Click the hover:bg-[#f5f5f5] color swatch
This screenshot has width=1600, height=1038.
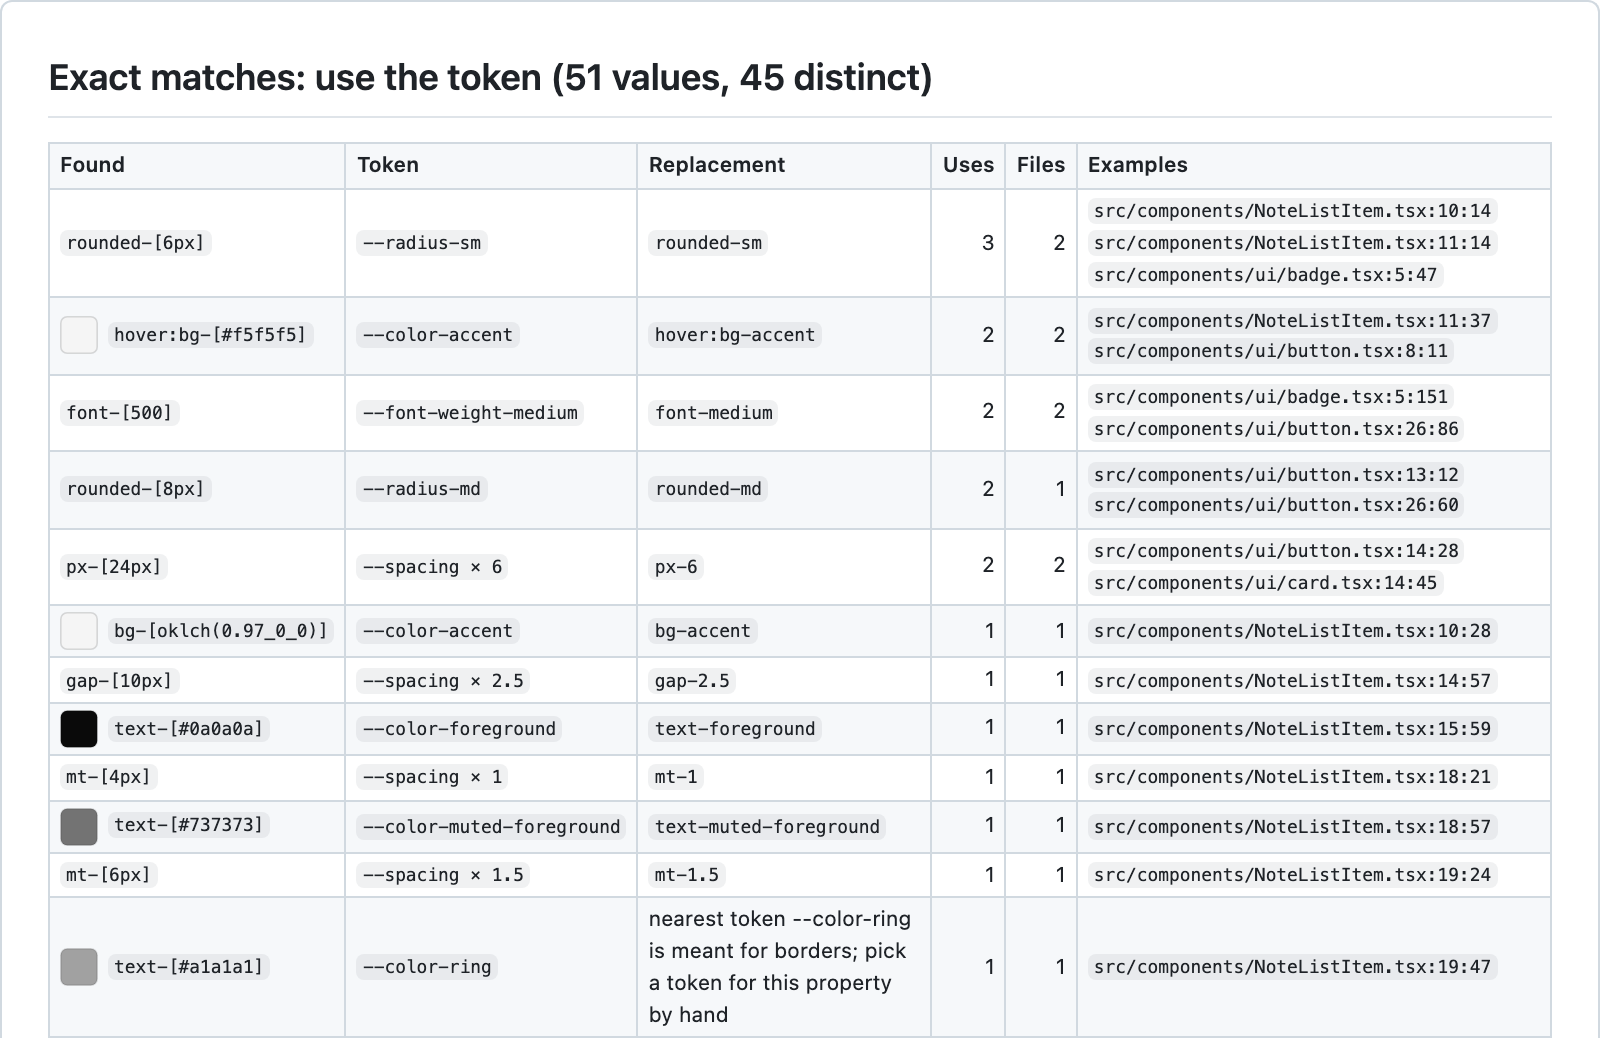point(79,335)
